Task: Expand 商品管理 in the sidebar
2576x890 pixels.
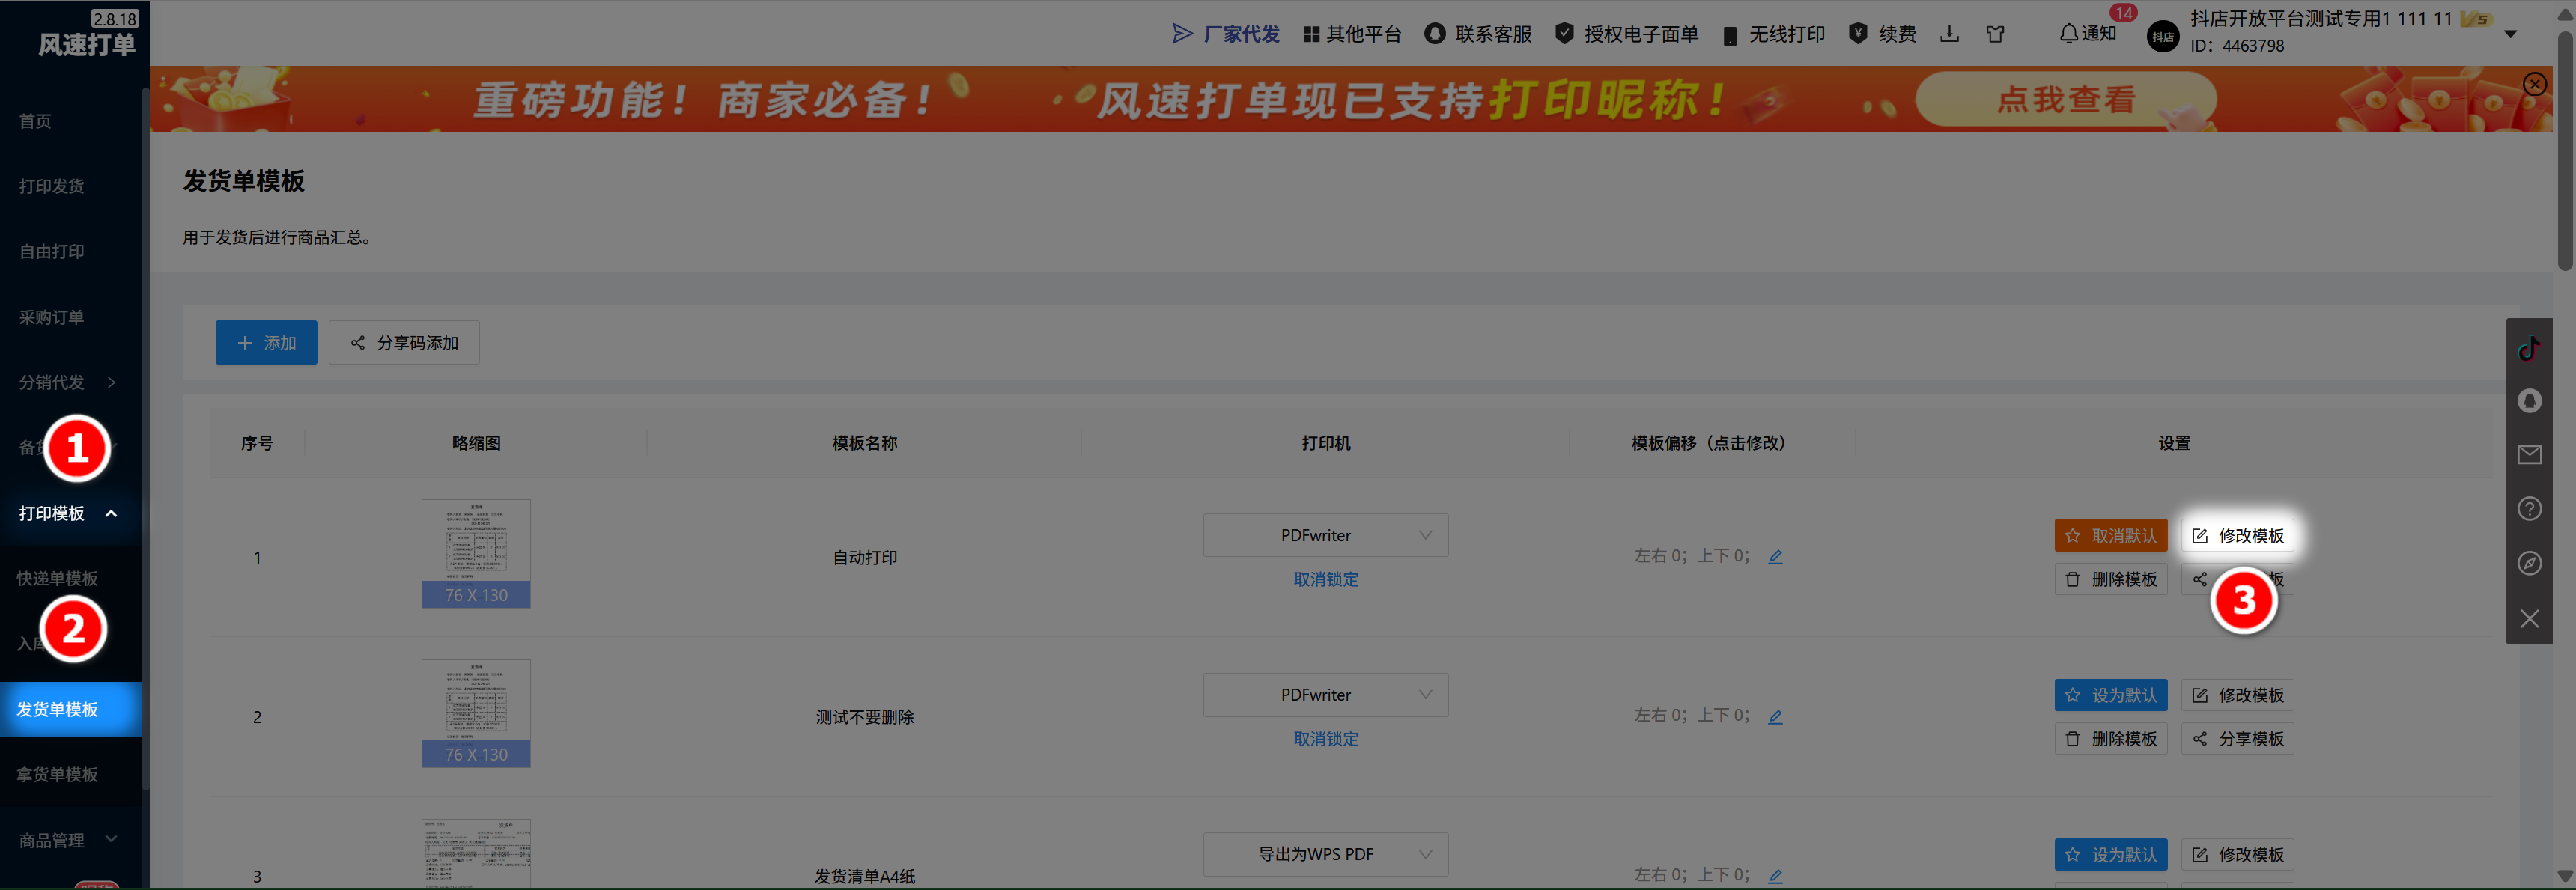Action: click(70, 840)
